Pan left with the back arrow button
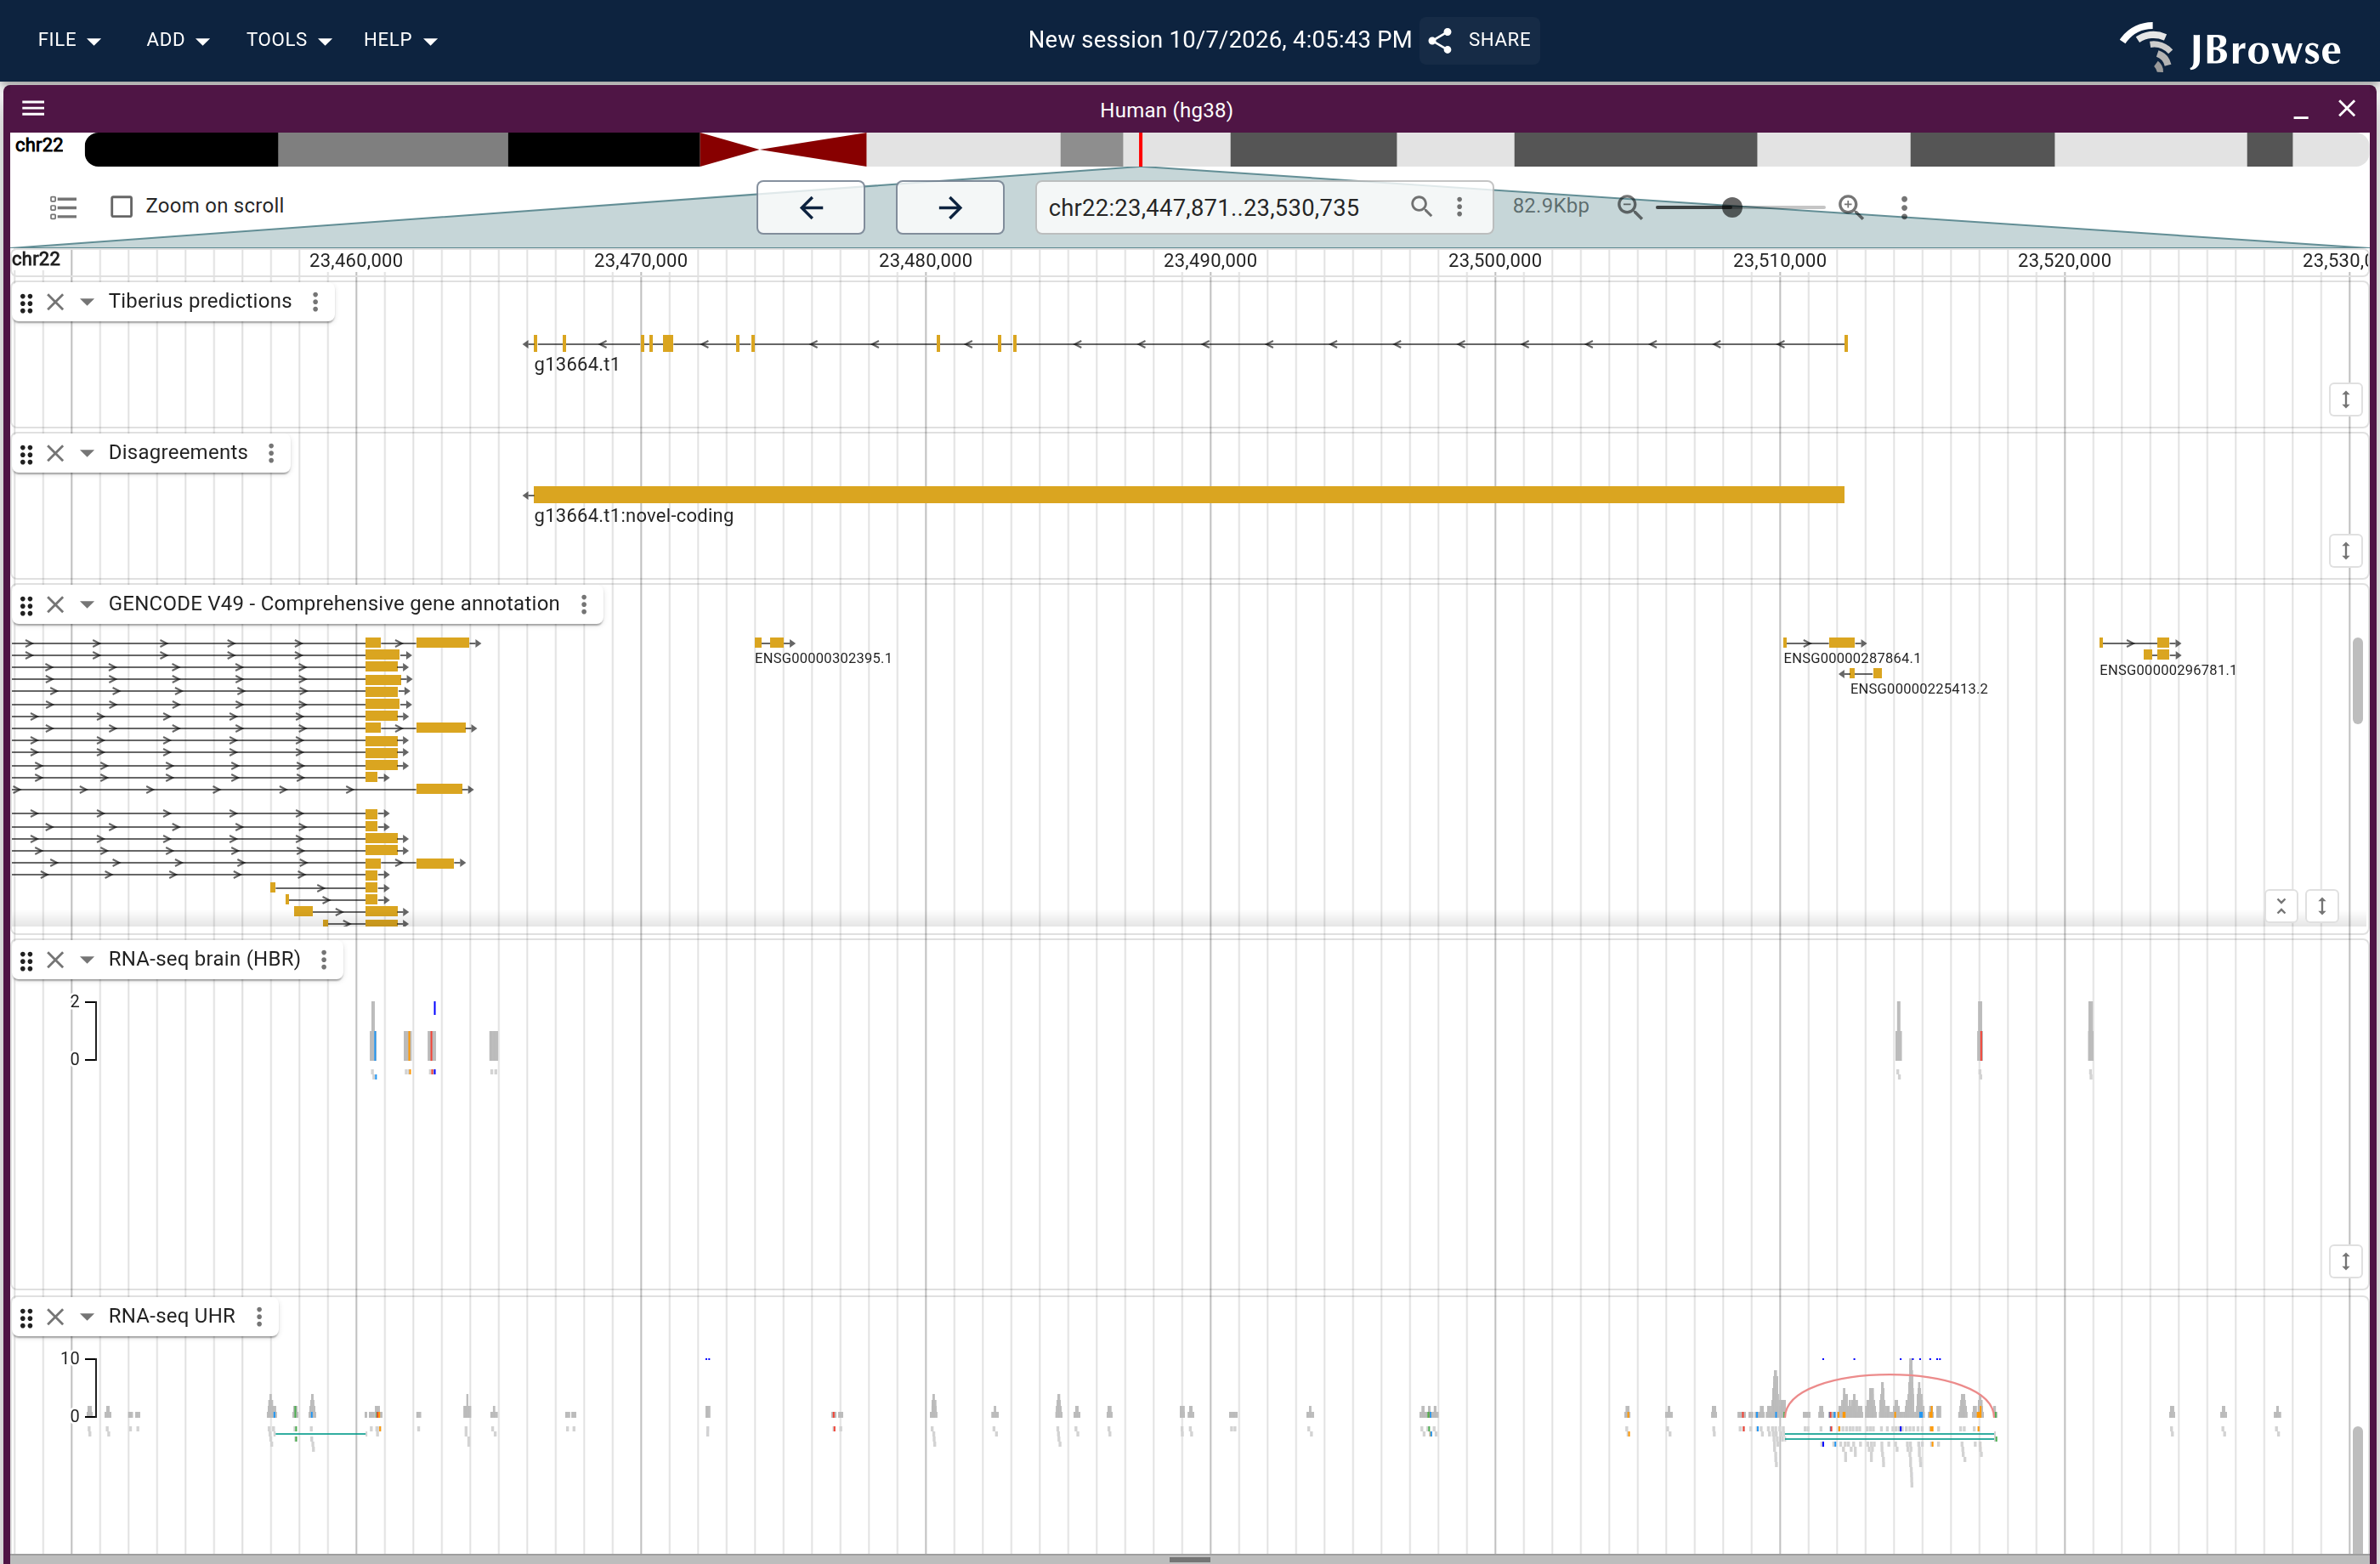2380x1564 pixels. click(811, 207)
